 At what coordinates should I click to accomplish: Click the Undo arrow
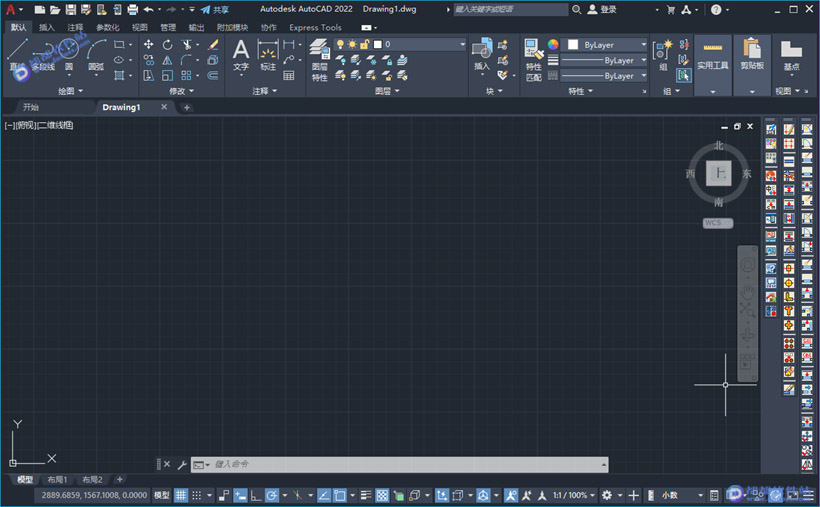pyautogui.click(x=149, y=9)
